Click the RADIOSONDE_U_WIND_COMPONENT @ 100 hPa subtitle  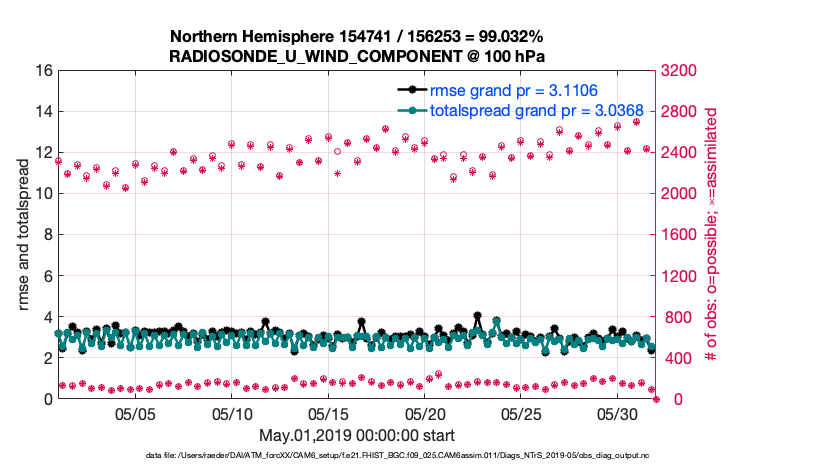click(356, 55)
